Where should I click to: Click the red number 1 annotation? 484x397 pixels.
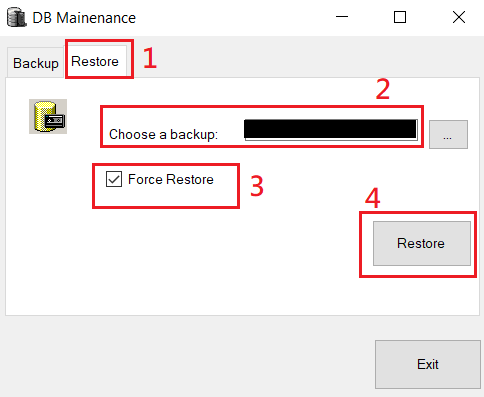tap(150, 58)
